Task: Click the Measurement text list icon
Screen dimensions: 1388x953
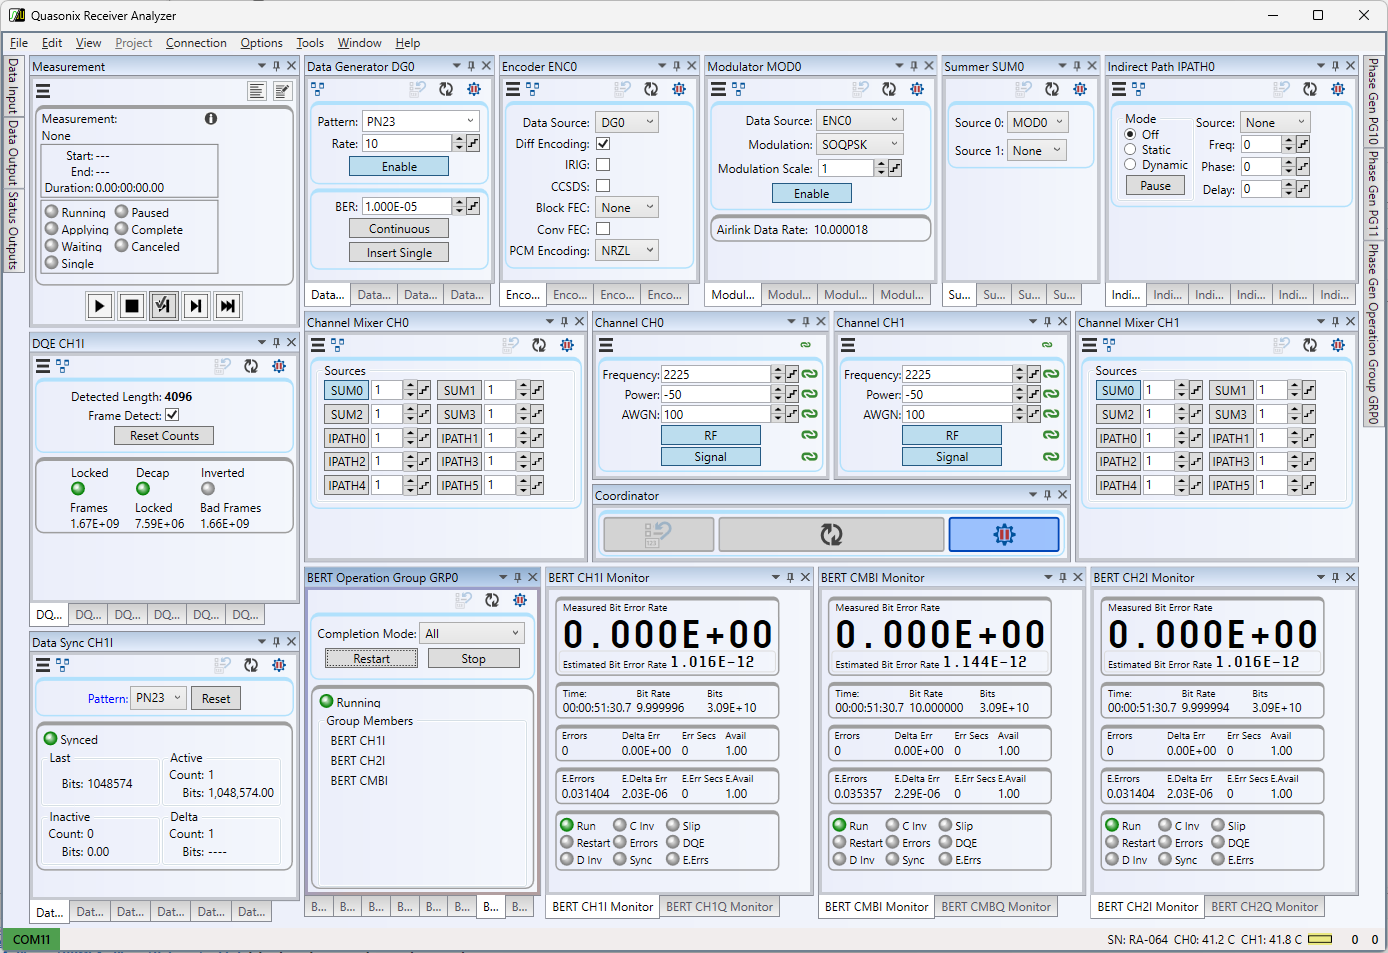Action: 257,91
